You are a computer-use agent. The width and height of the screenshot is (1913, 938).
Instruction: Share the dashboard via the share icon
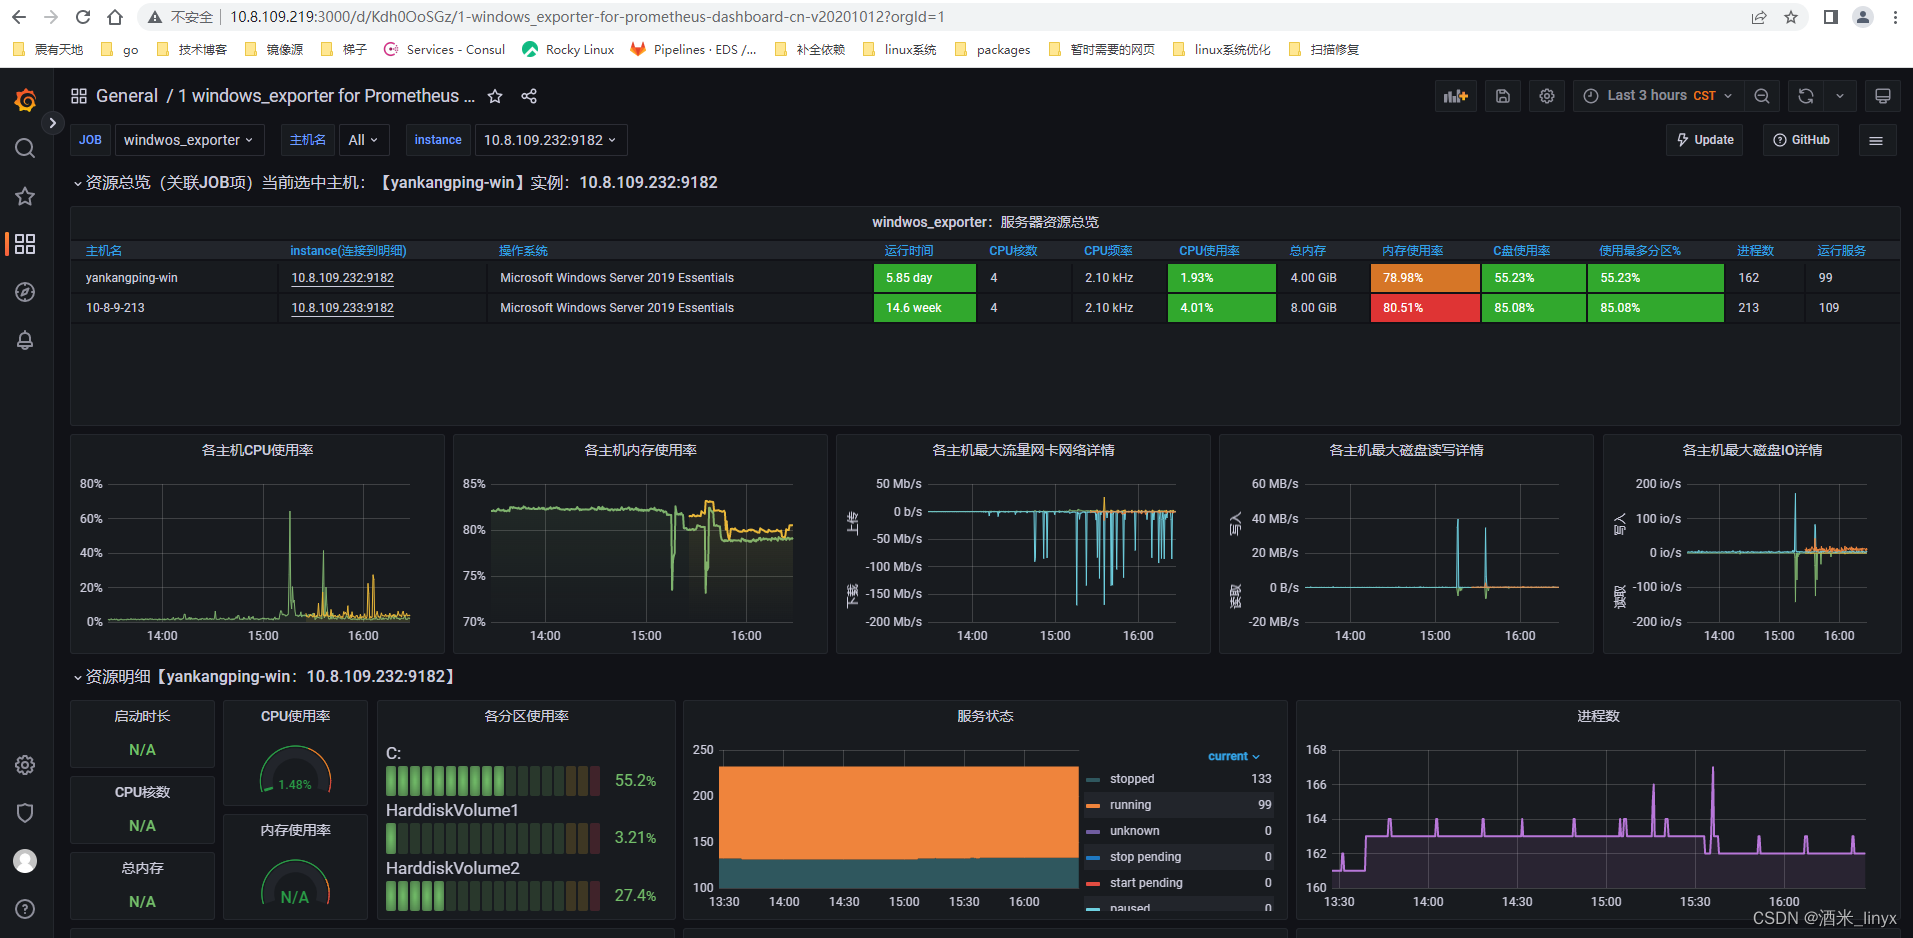tap(529, 96)
